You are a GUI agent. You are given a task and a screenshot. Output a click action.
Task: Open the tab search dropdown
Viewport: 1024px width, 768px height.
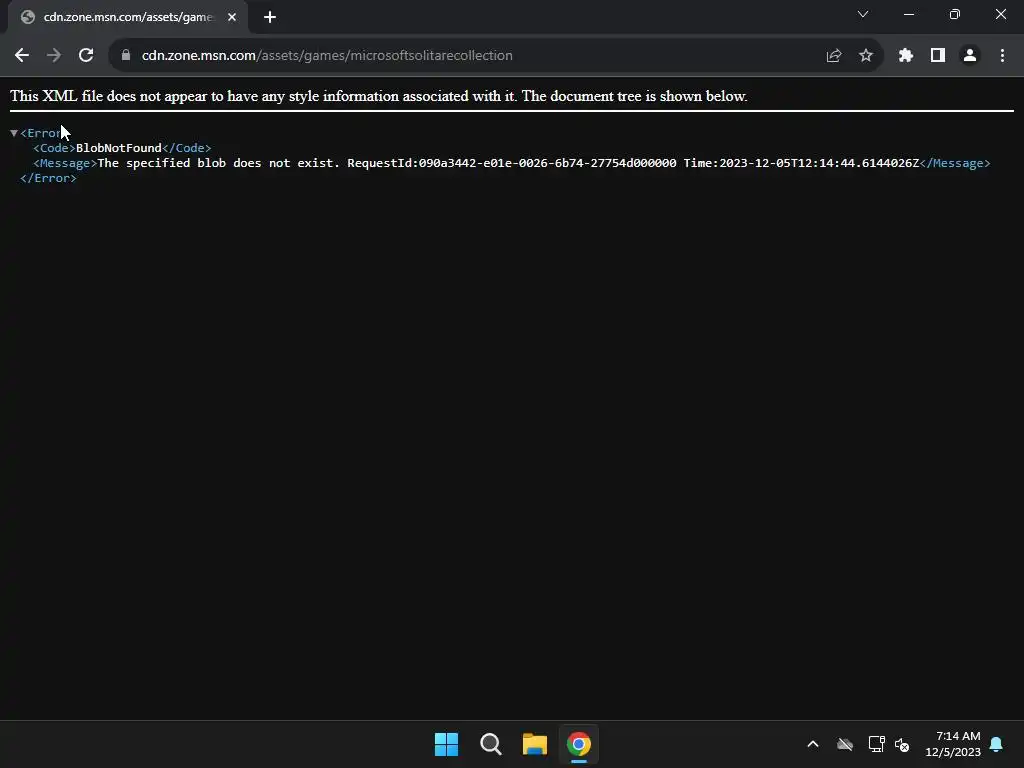click(x=863, y=14)
